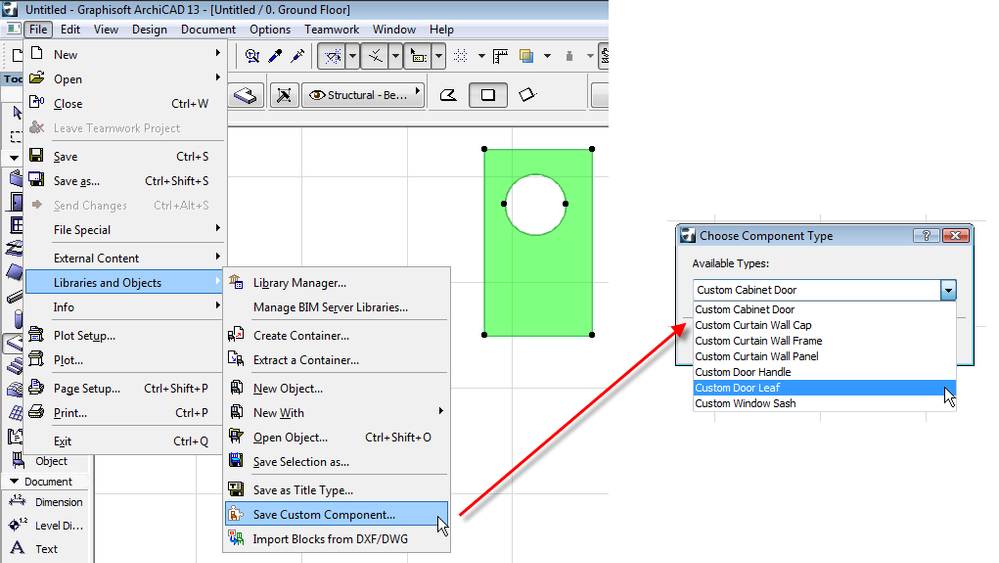Choose Save as... from the File menu
999x563 pixels.
(x=126, y=181)
